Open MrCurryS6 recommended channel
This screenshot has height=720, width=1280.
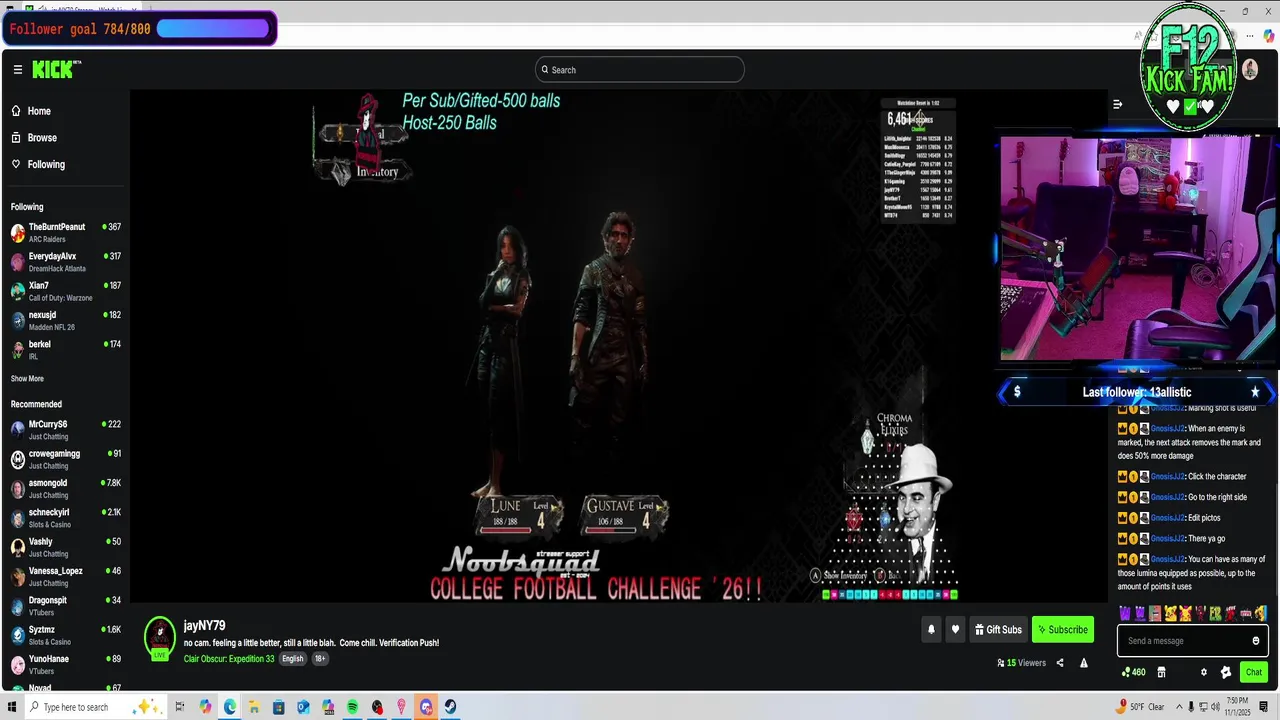tap(65, 429)
